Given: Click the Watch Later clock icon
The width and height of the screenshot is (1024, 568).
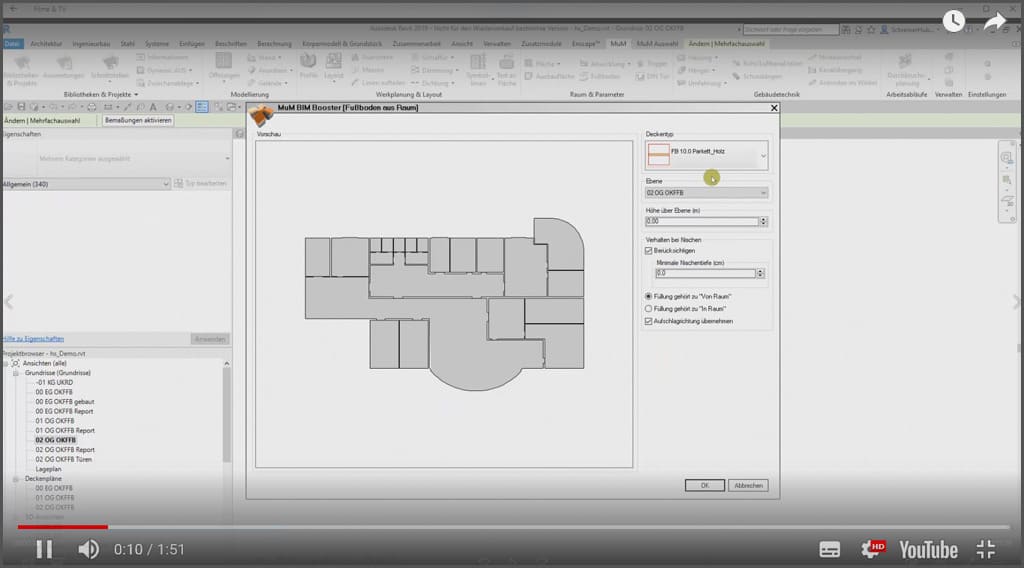Looking at the screenshot, I should click(x=953, y=20).
